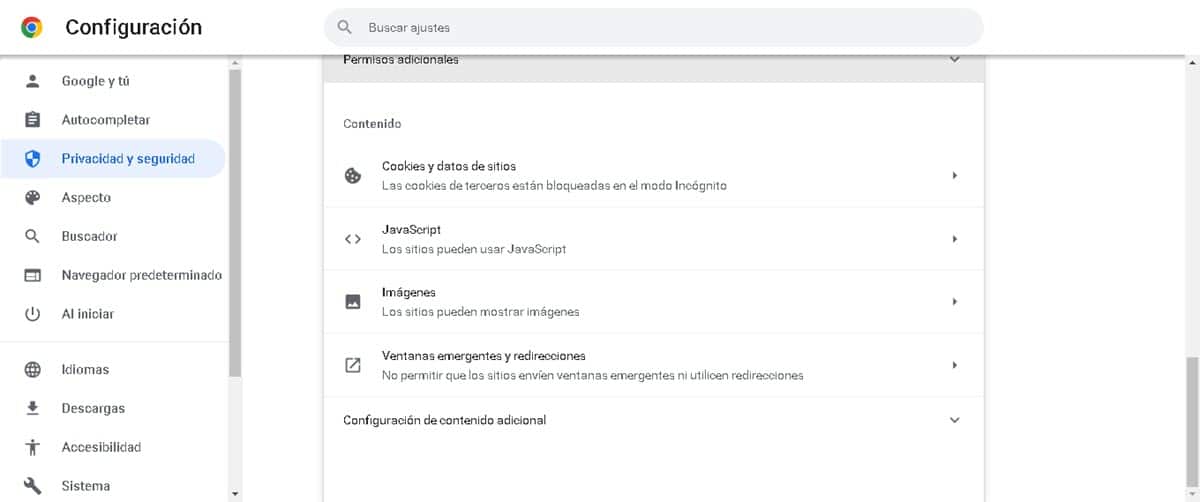The image size is (1200, 502).
Task: Click the globe icon beside Idiomas
Action: click(32, 370)
